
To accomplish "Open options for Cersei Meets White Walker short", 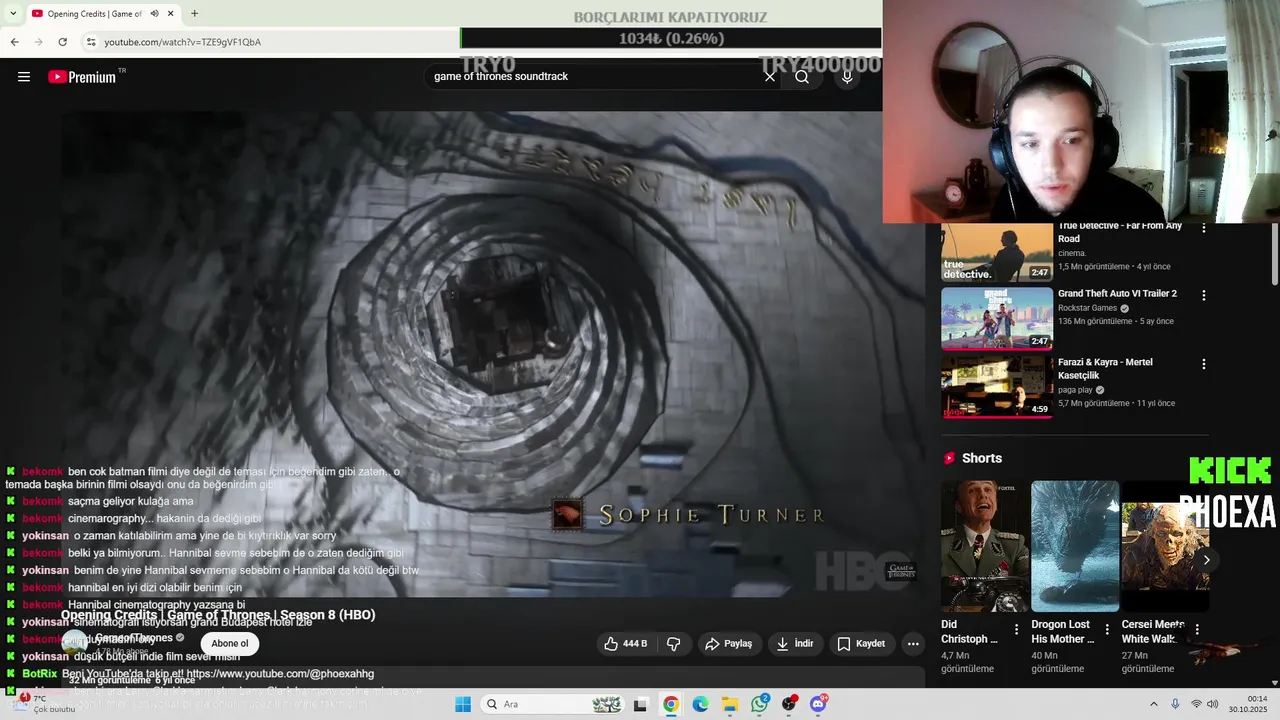I will (x=1197, y=630).
